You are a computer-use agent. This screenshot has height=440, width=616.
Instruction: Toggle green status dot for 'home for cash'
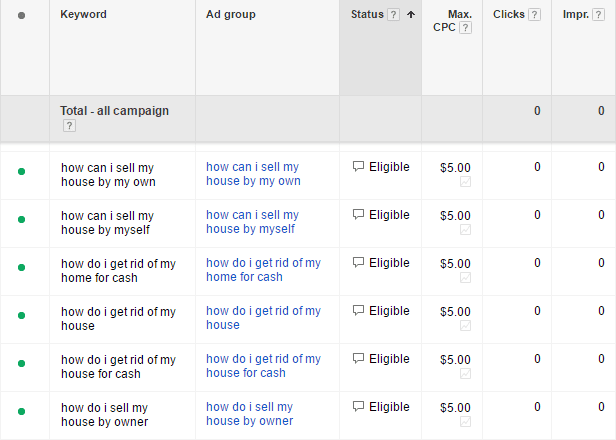coord(22,267)
